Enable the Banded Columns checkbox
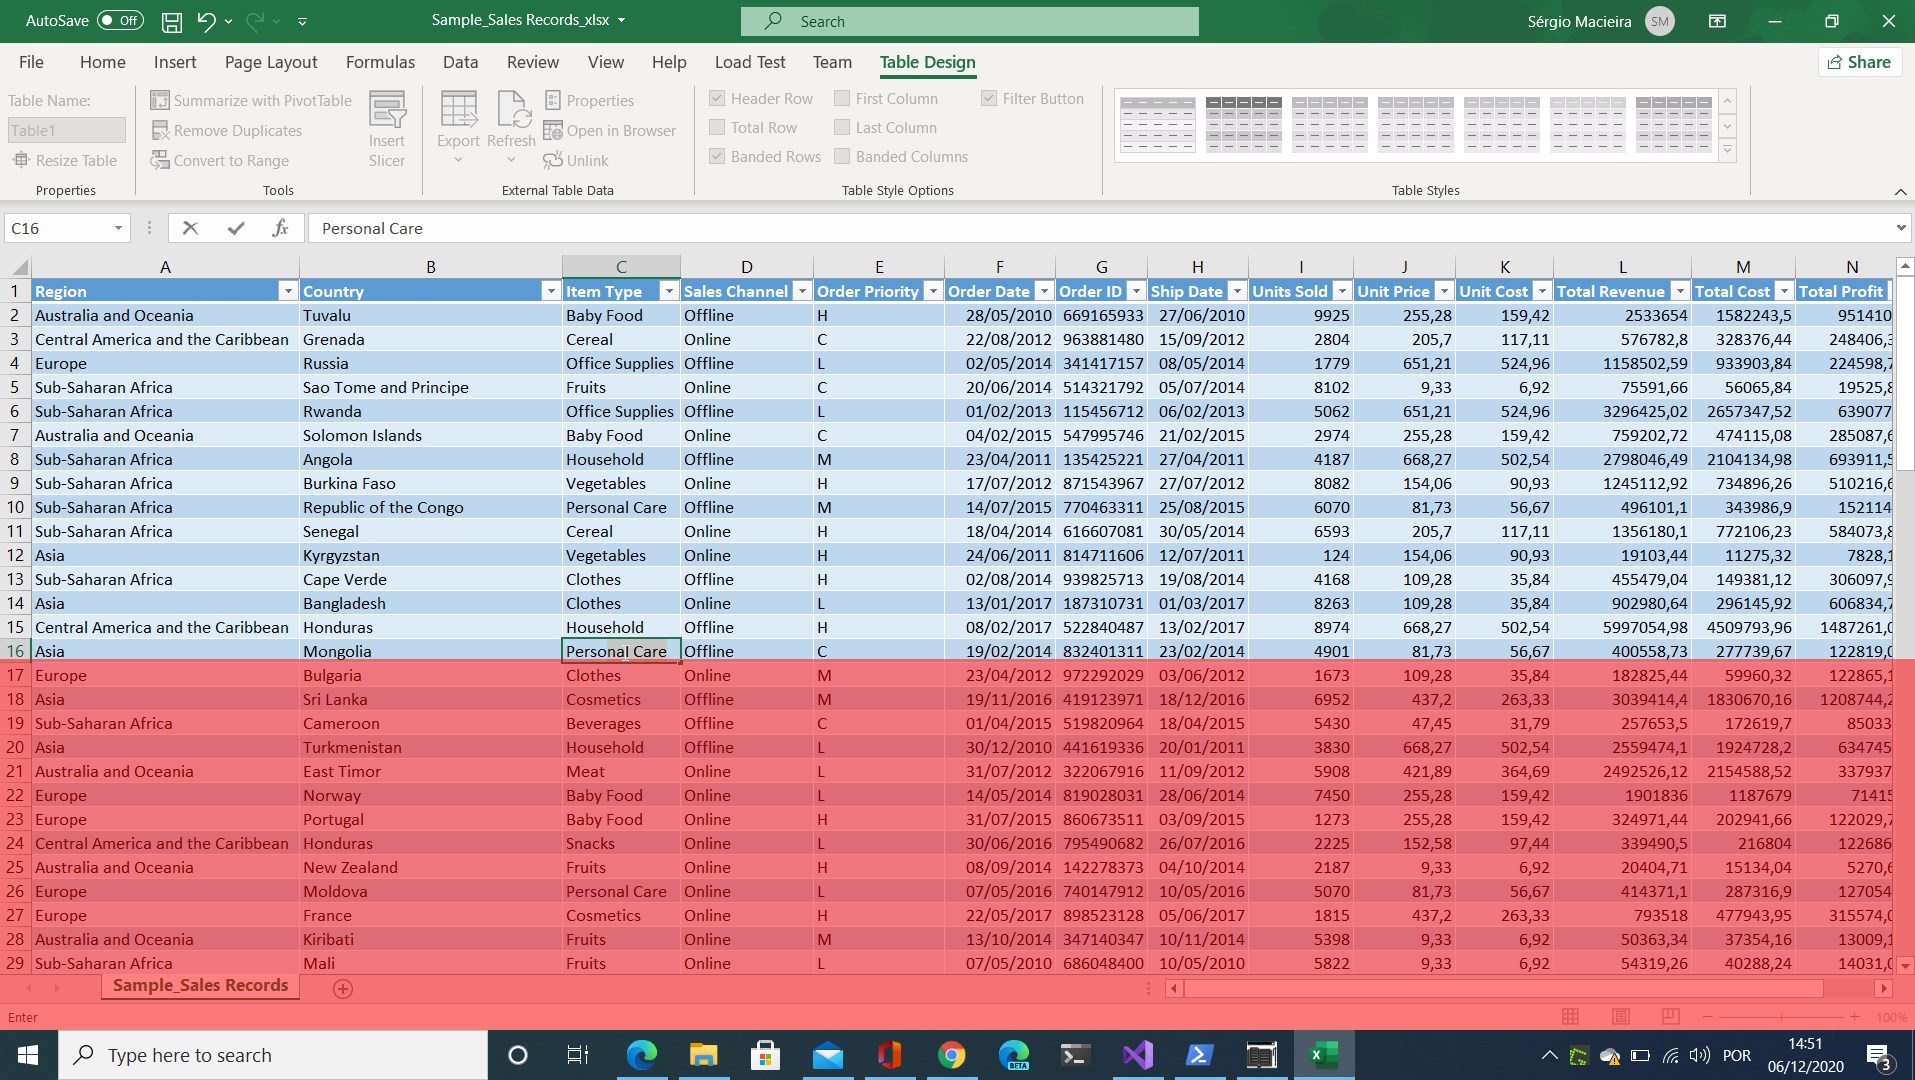The image size is (1915, 1080). [x=842, y=156]
